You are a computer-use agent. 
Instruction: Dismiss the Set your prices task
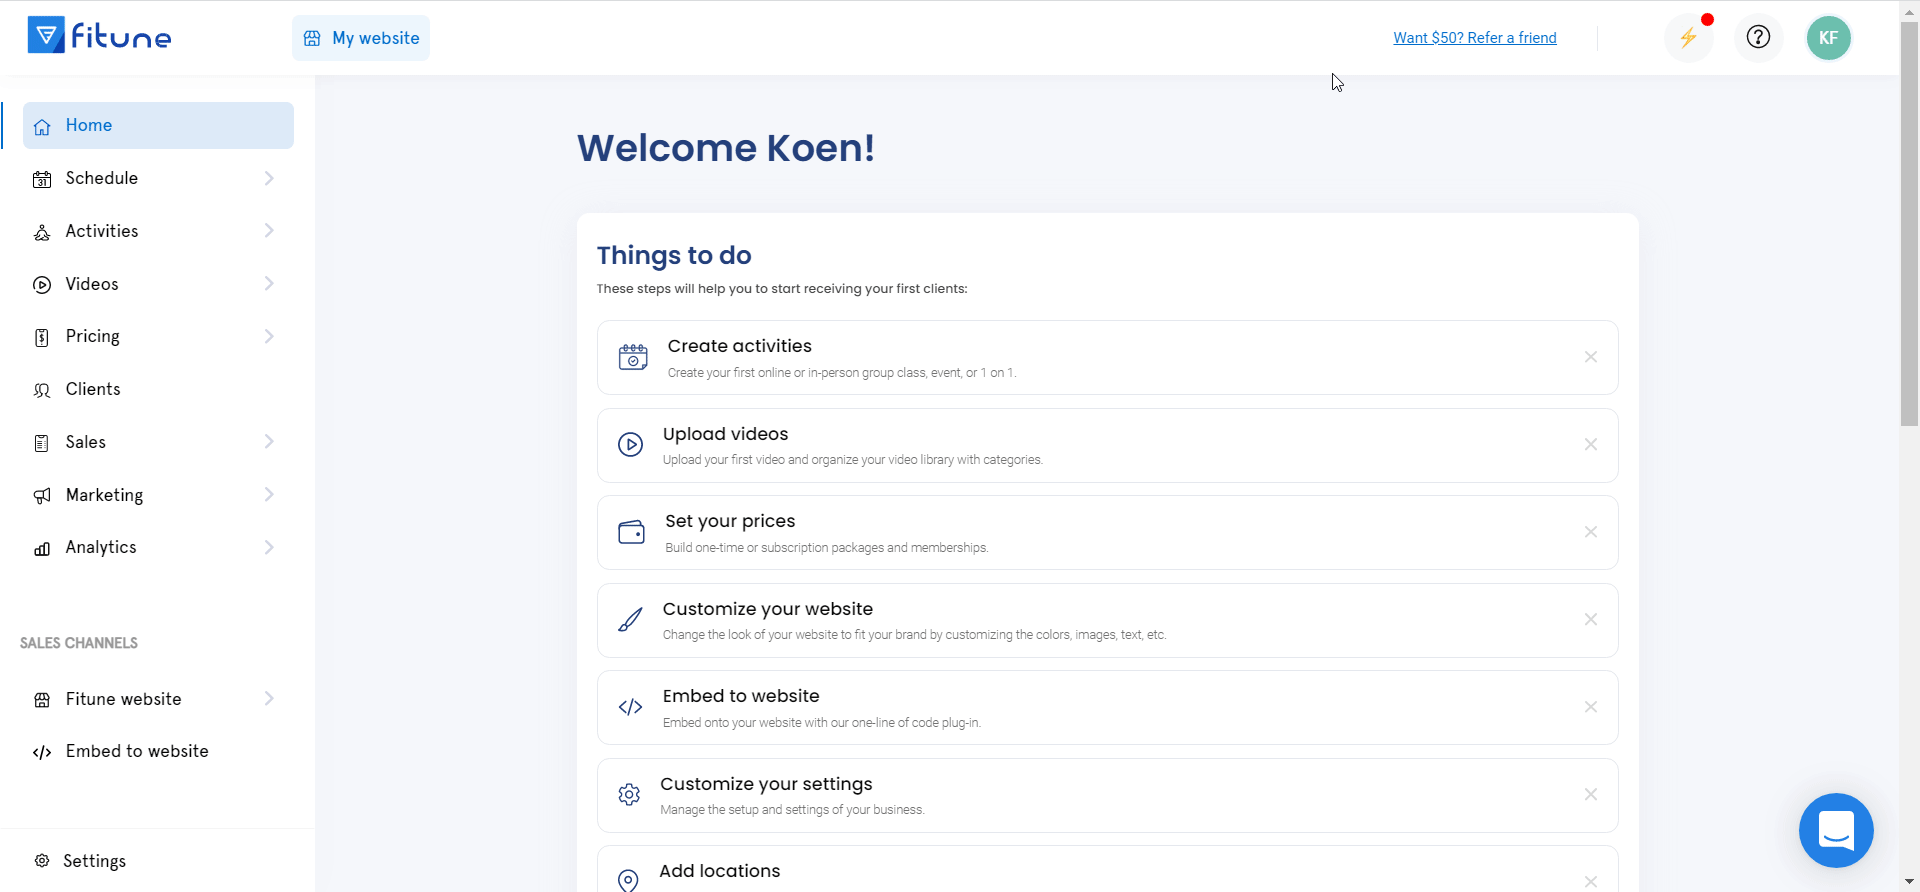[1590, 532]
